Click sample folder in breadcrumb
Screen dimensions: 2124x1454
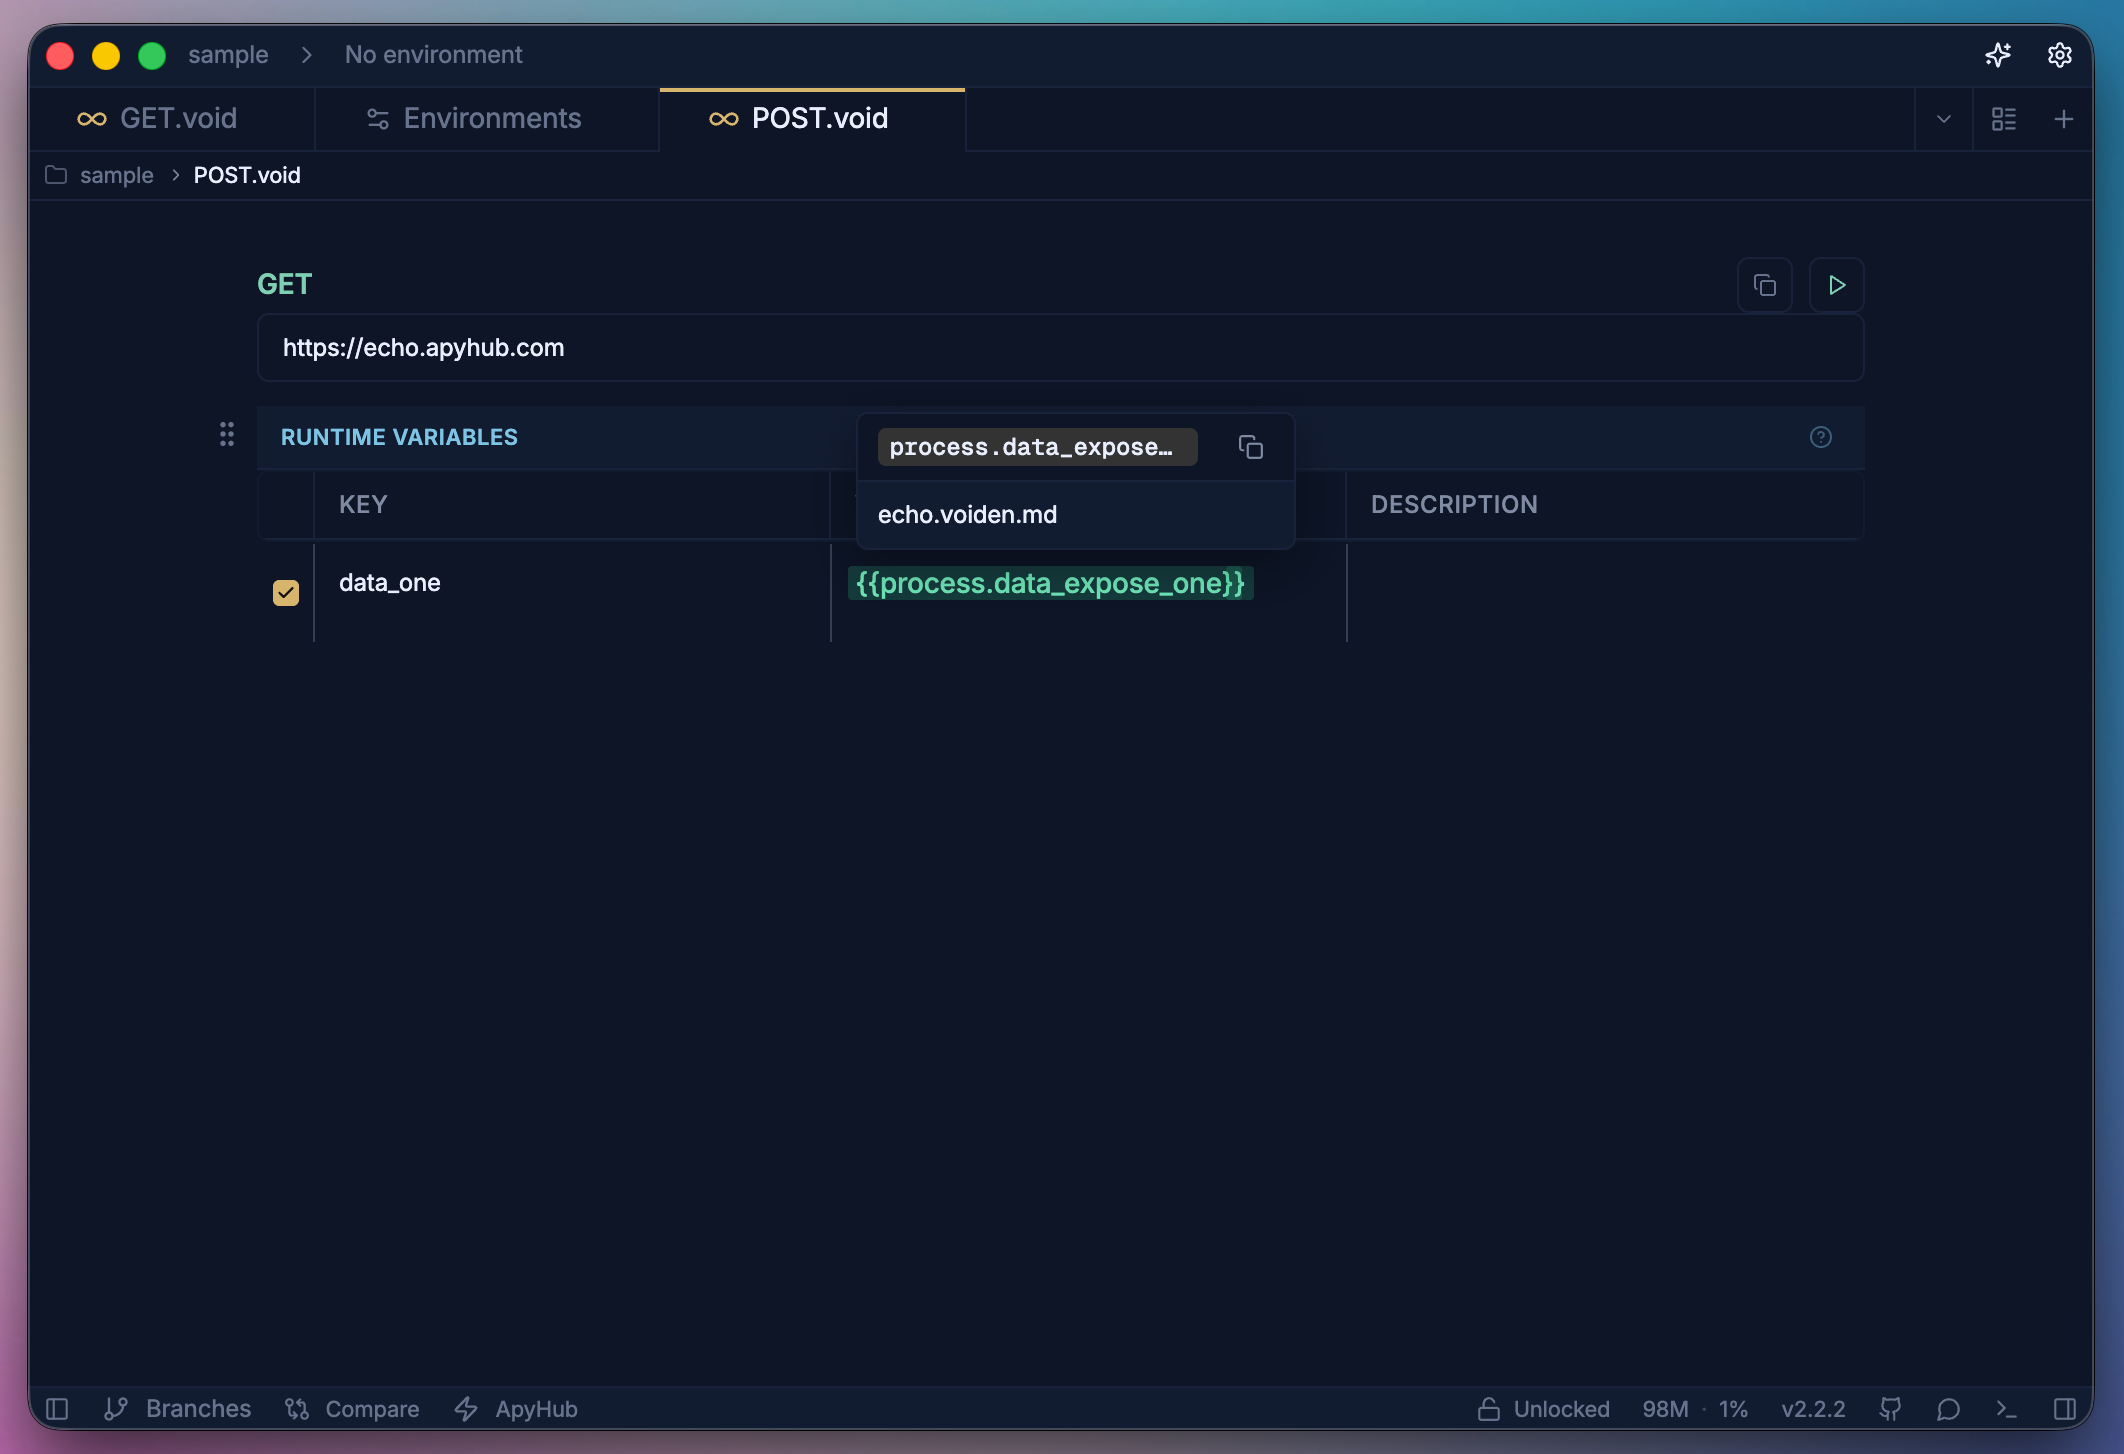(x=116, y=175)
